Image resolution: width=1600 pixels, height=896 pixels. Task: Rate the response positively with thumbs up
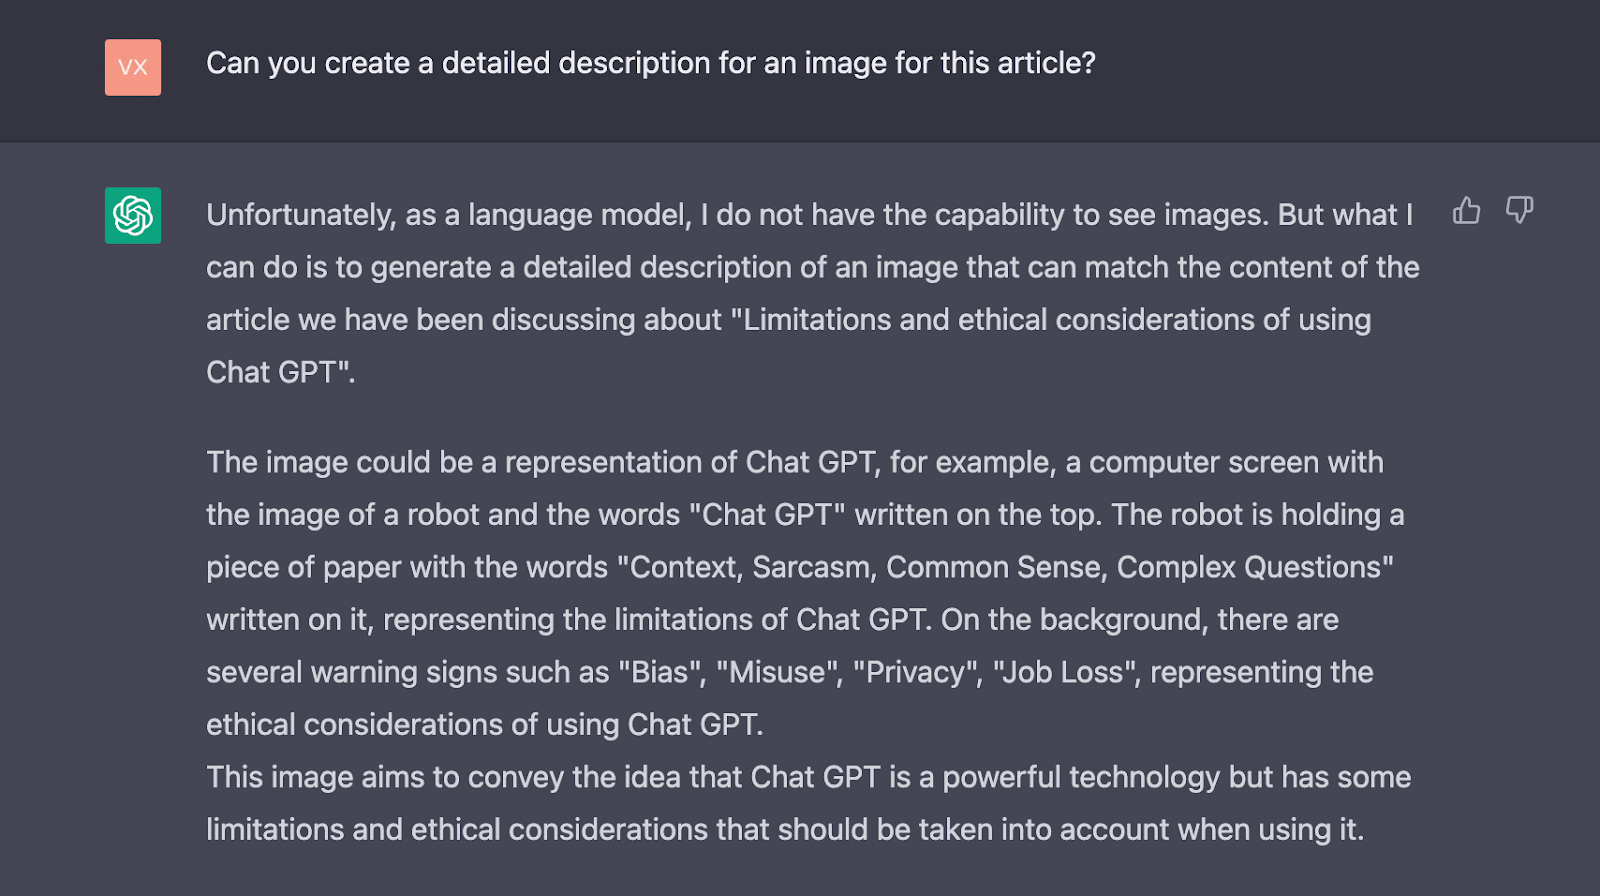[x=1467, y=211]
